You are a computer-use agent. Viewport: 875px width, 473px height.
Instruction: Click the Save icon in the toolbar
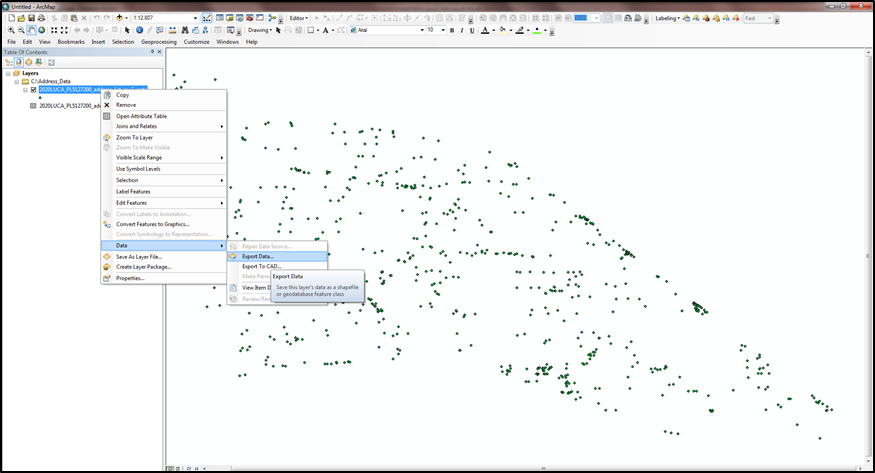(30, 18)
